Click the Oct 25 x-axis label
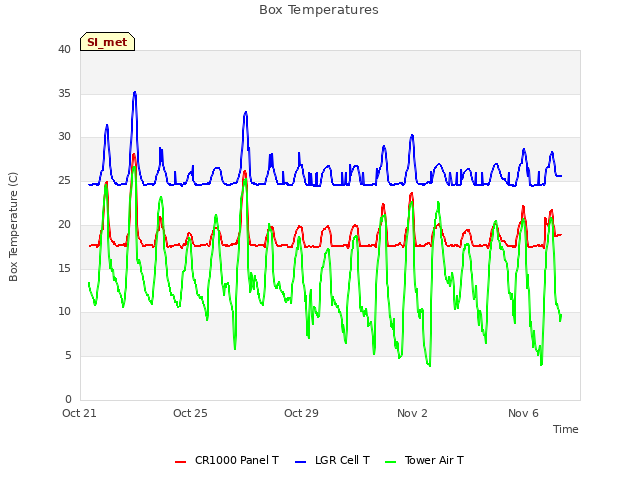 click(x=190, y=413)
